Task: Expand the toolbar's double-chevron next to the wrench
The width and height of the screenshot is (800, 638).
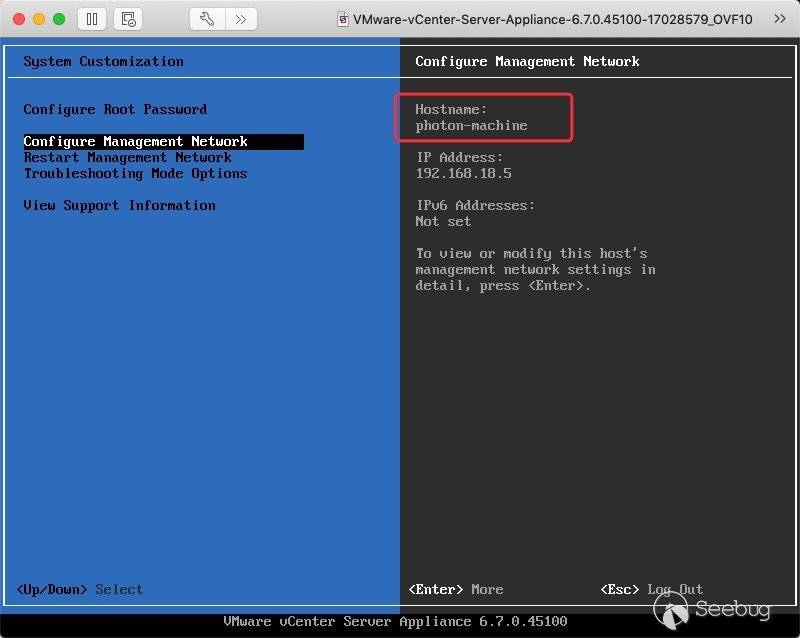Action: 240,19
